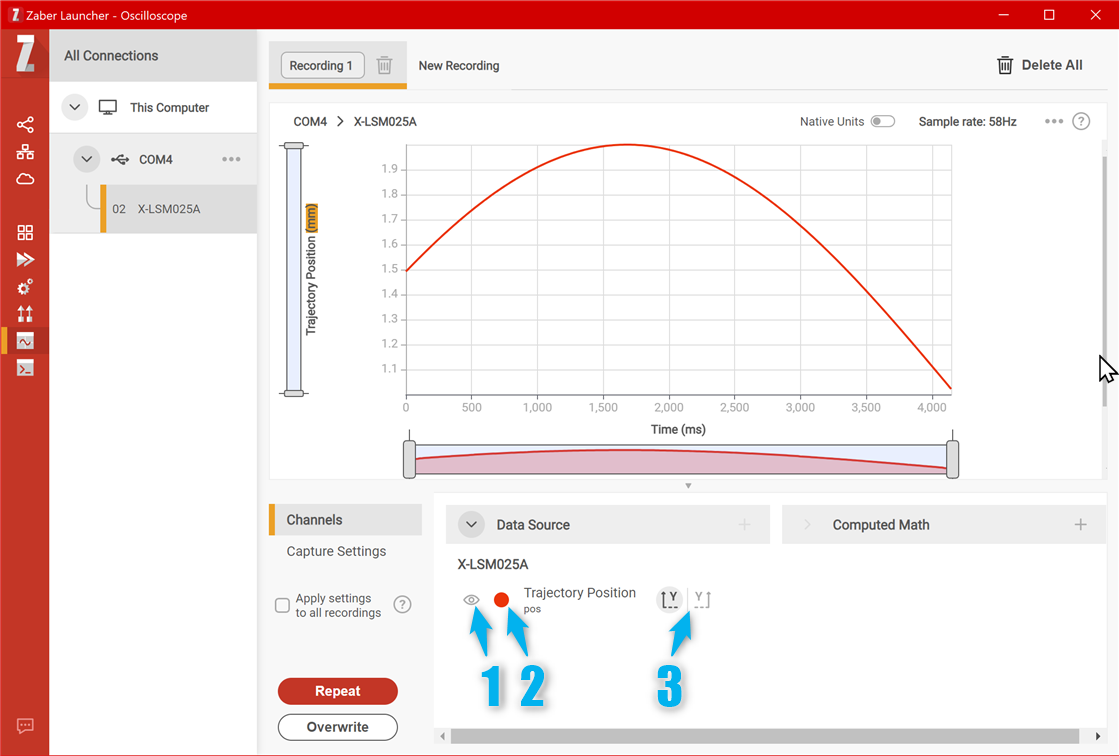Toggle the Native Units switch
Screen dimensions: 1119x756
(882, 121)
